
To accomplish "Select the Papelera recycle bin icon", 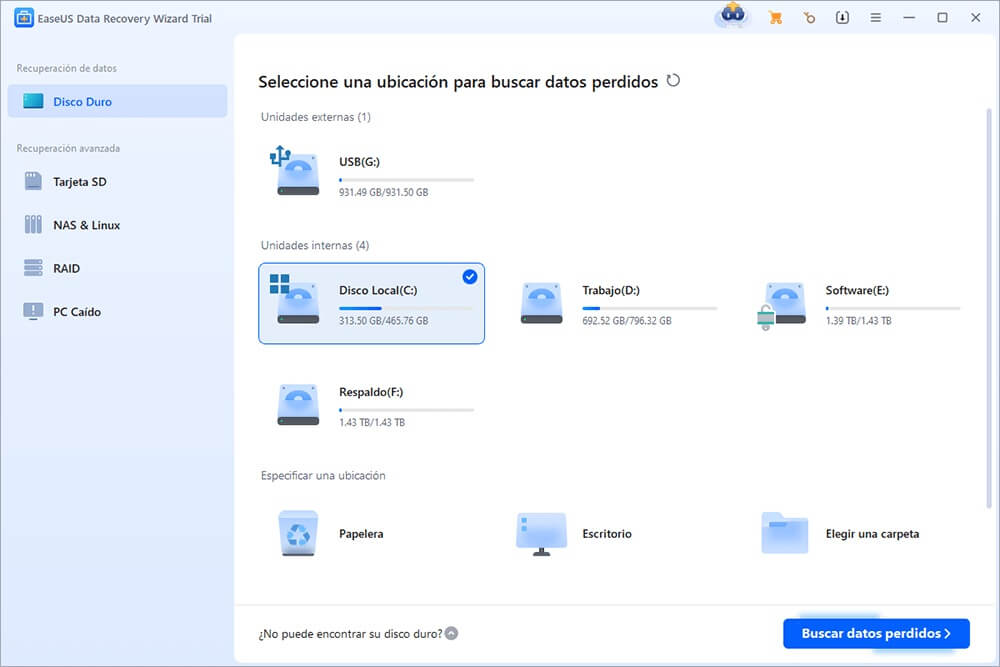I will coord(298,533).
